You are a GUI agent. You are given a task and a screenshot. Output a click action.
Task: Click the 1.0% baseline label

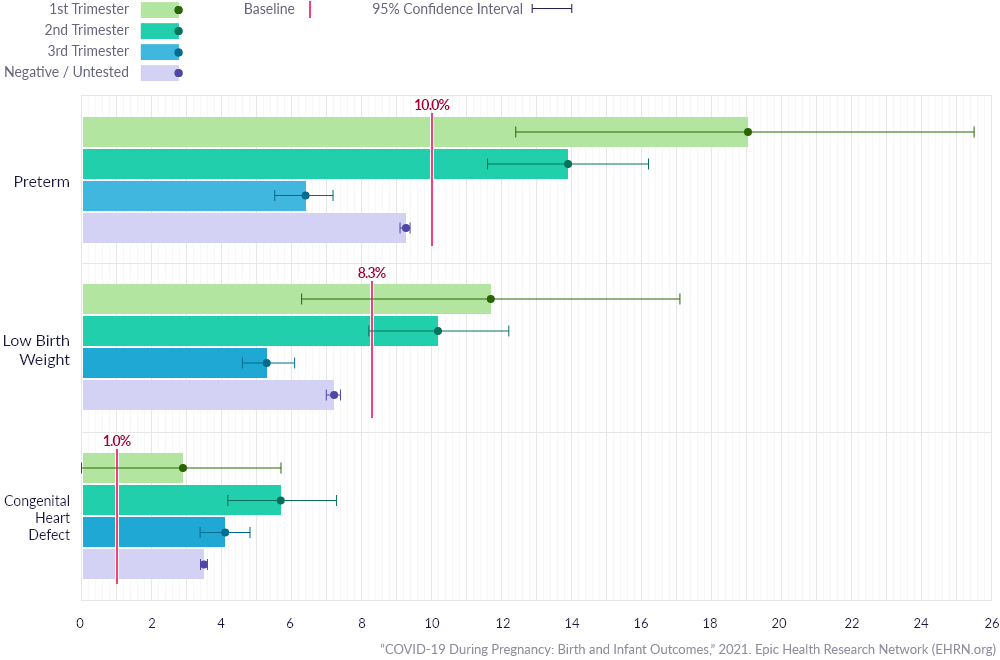point(117,441)
